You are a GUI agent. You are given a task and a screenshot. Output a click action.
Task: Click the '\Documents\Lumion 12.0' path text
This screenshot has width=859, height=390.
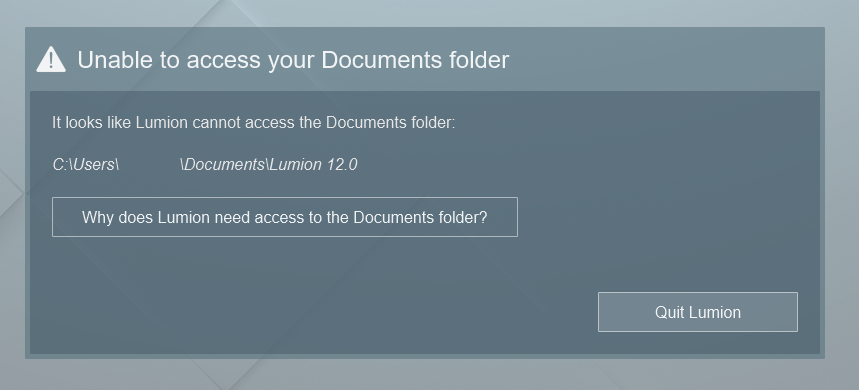[268, 164]
